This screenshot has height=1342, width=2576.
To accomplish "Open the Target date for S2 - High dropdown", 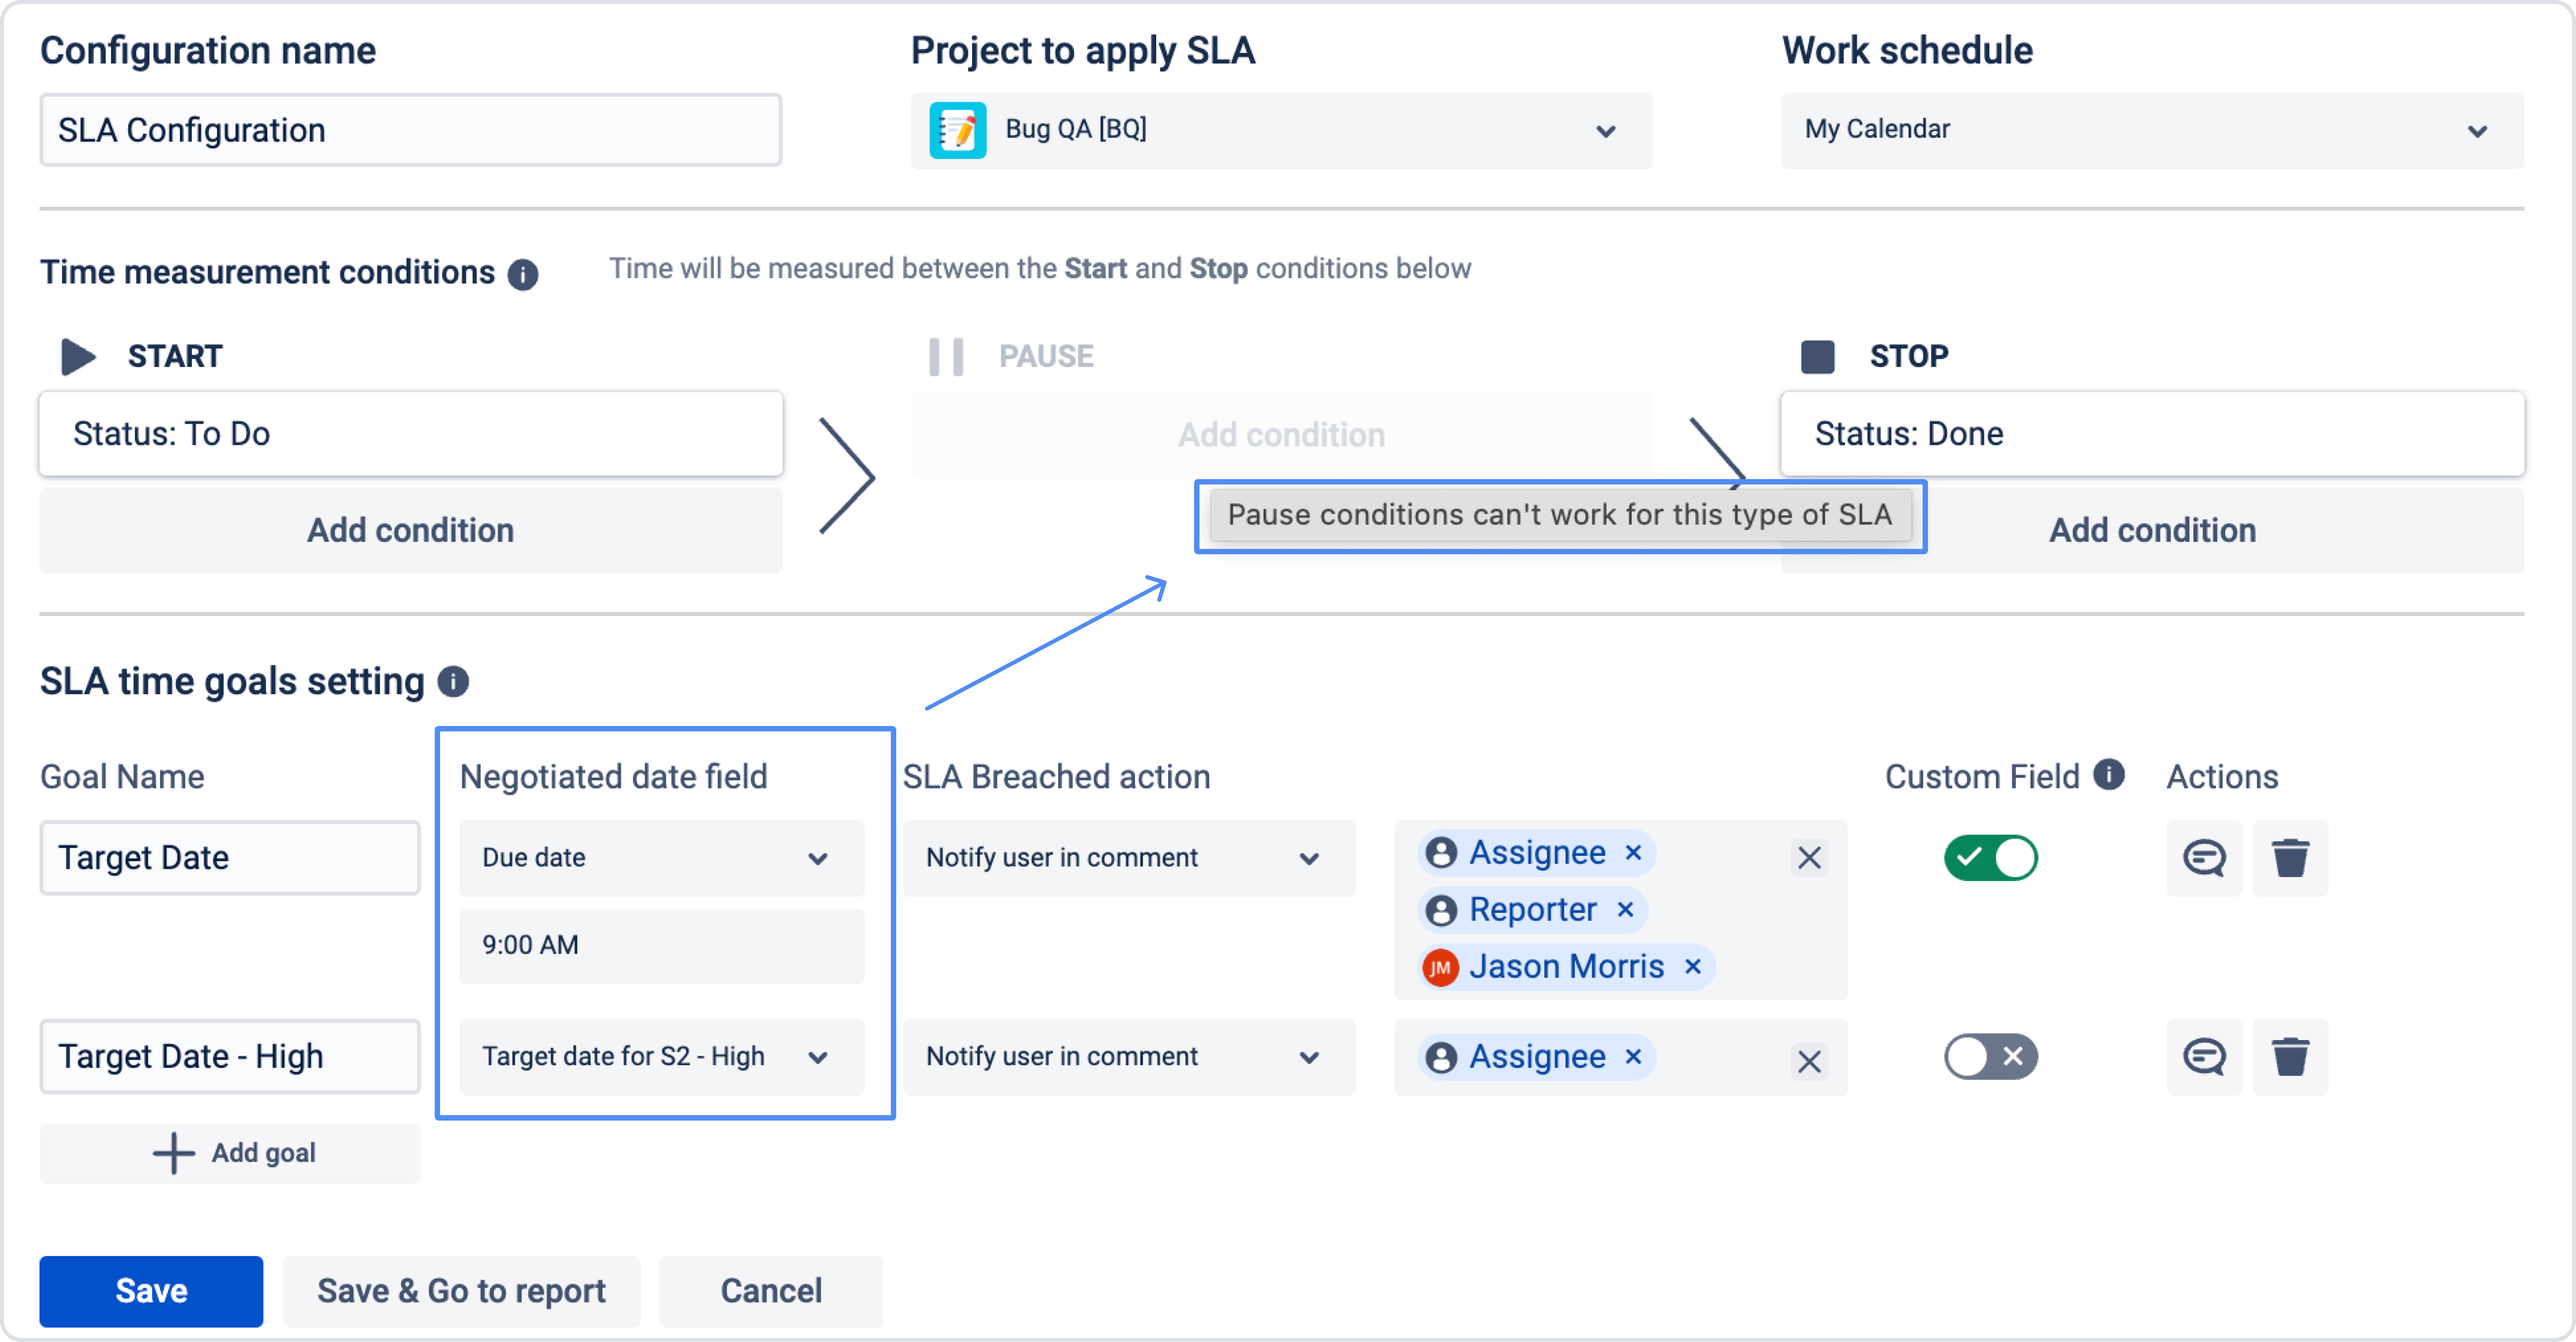I will (660, 1056).
